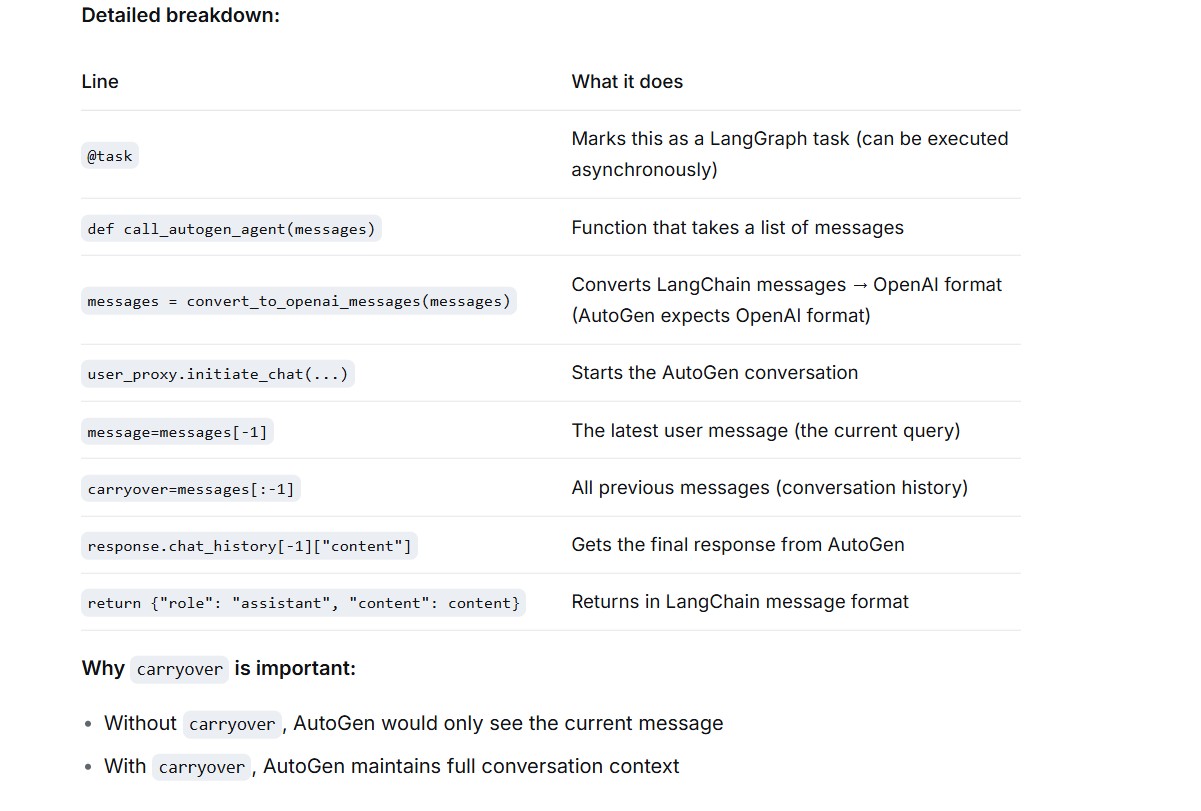Click 'response.chat_history[-1]["content"]' code cell
1201x811 pixels.
[249, 546]
